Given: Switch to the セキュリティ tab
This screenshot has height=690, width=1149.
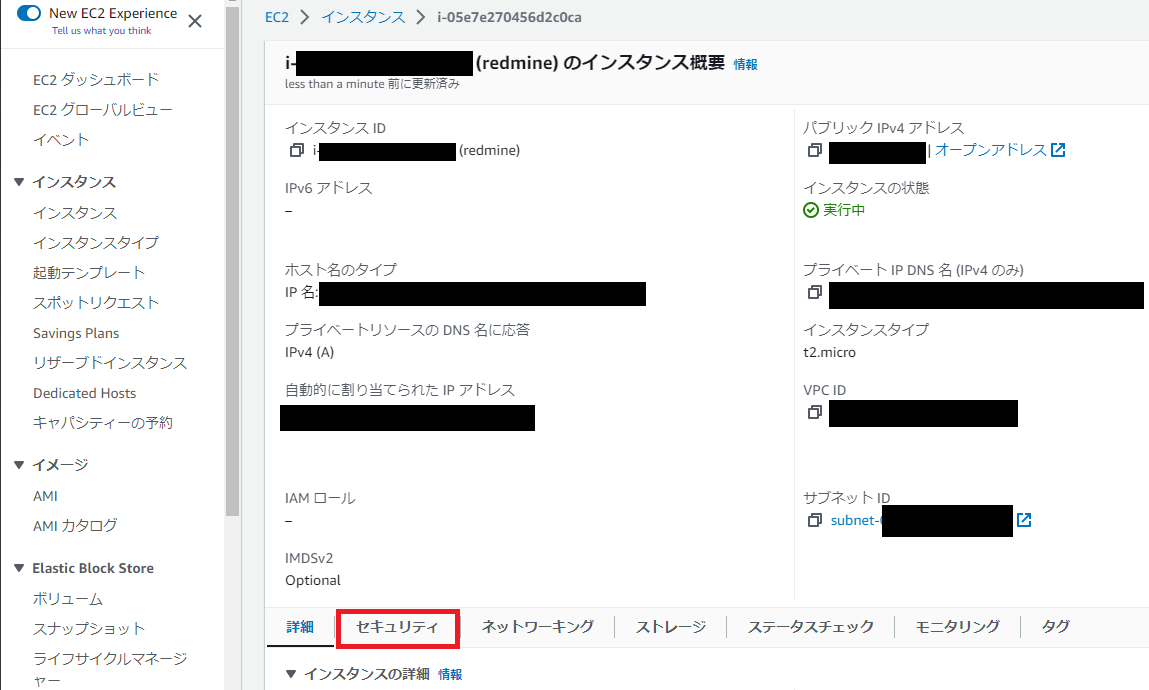Looking at the screenshot, I should [x=397, y=627].
